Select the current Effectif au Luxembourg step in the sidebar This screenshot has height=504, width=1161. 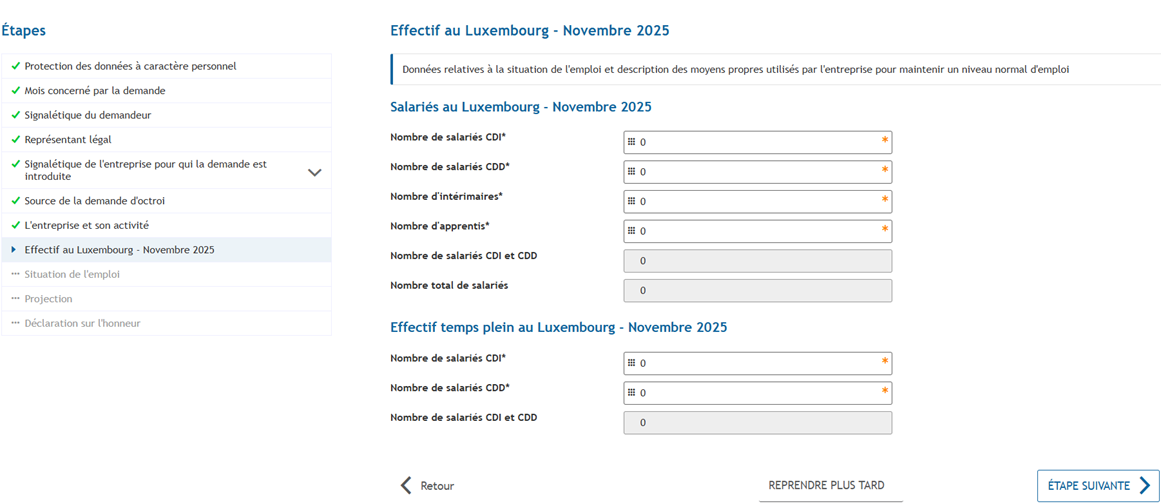[x=119, y=250]
